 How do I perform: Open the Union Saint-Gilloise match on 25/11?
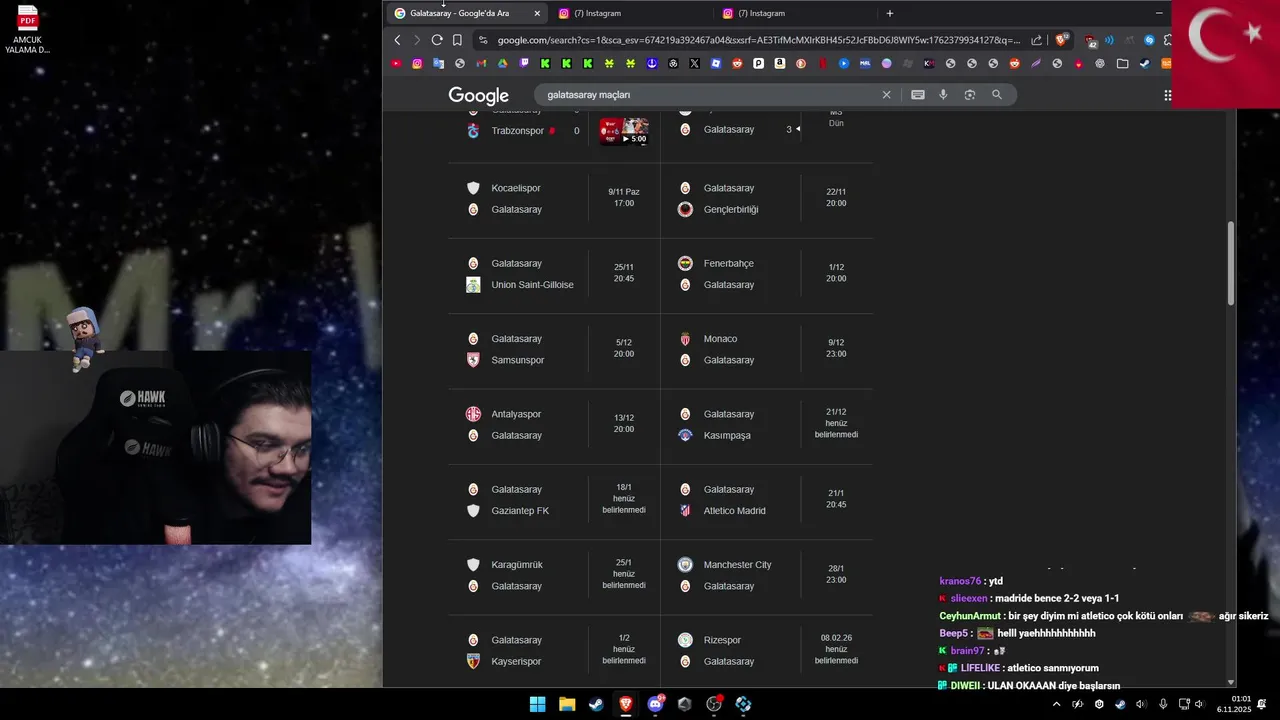pyautogui.click(x=554, y=274)
